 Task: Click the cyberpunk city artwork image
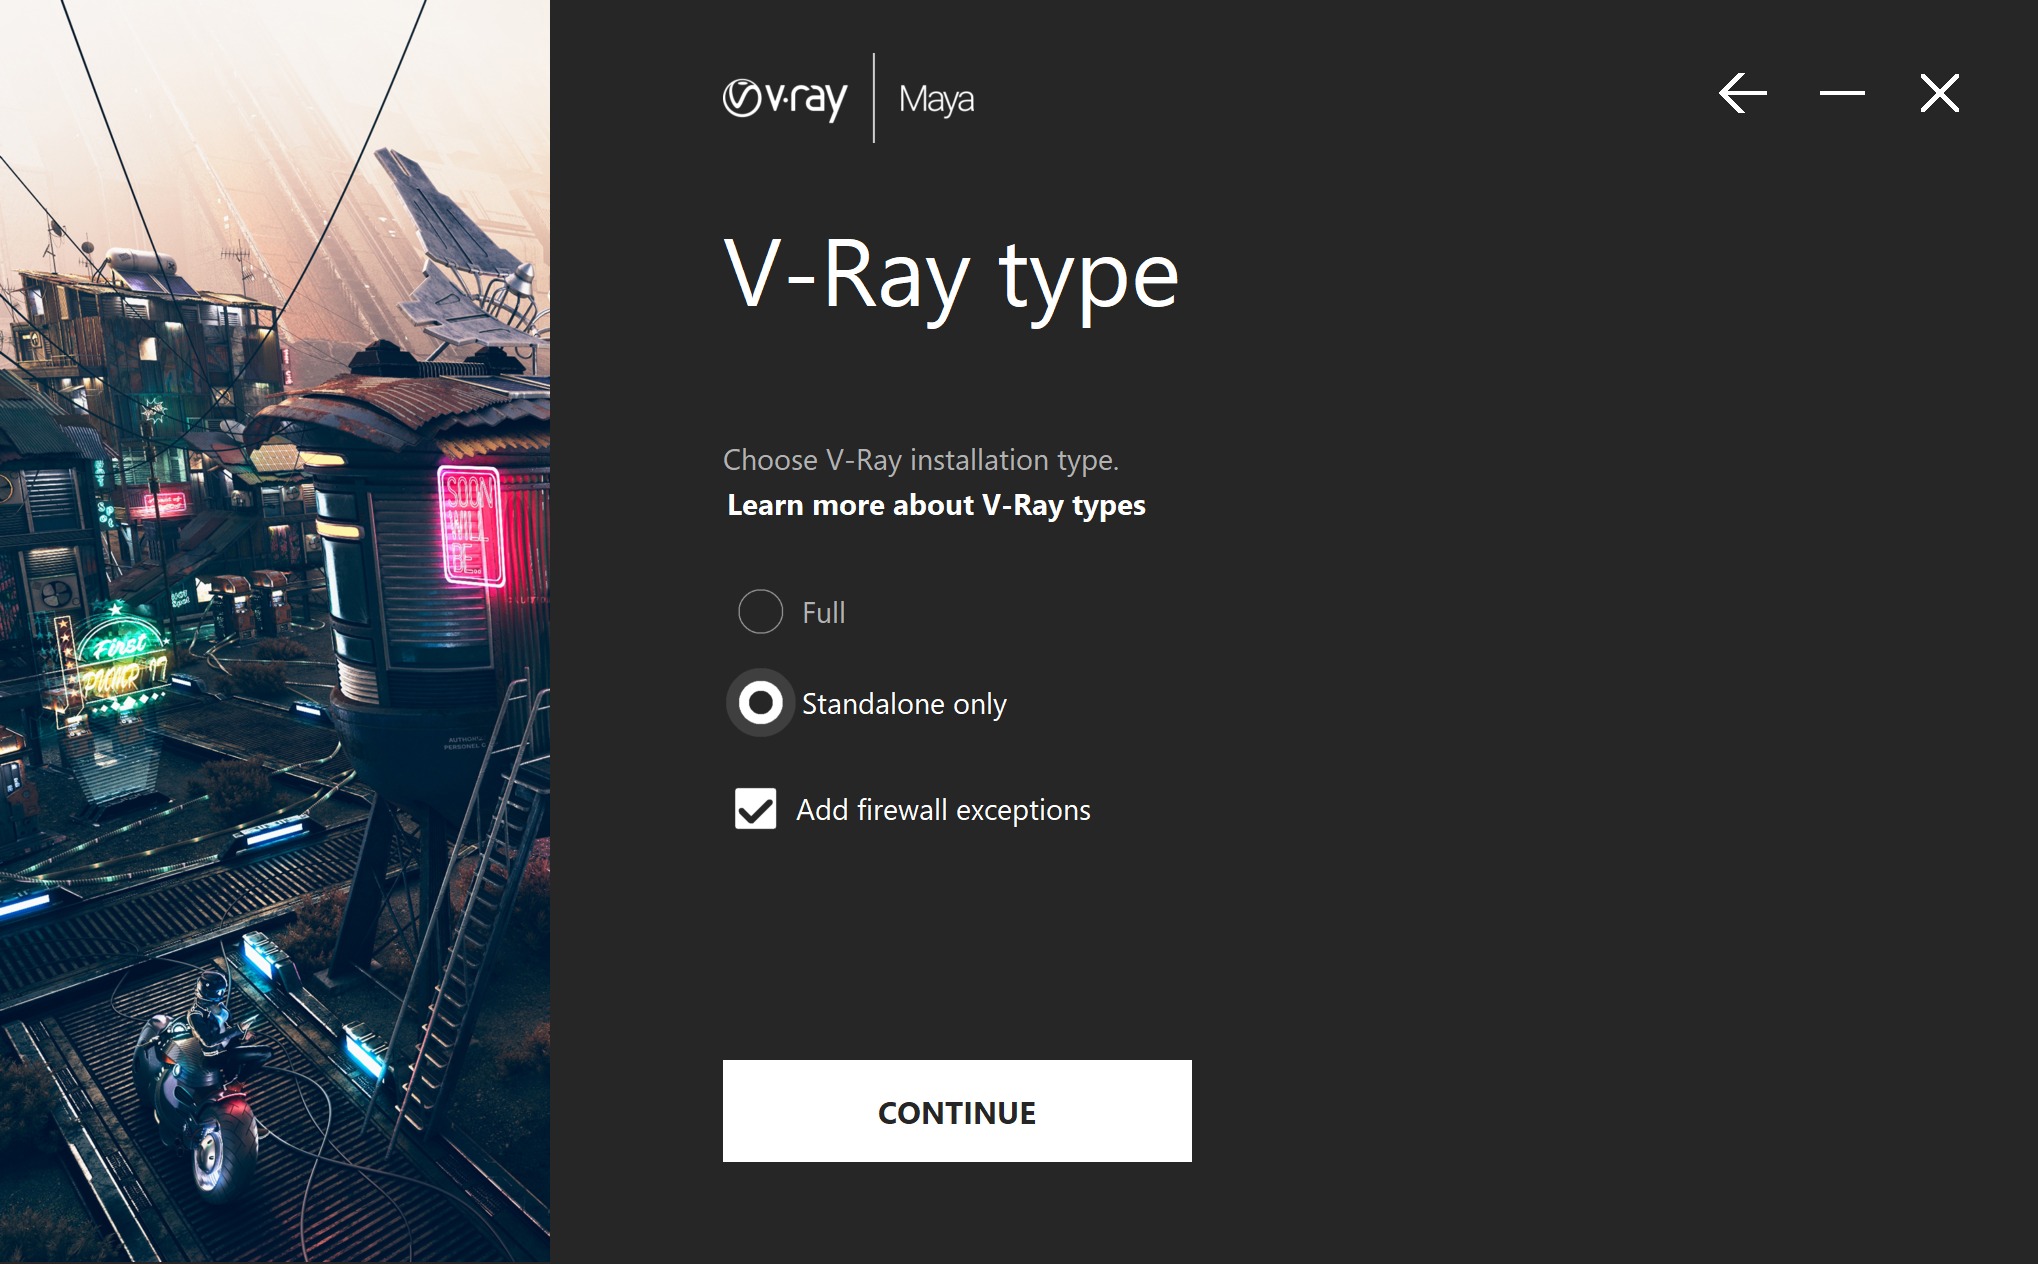[275, 632]
